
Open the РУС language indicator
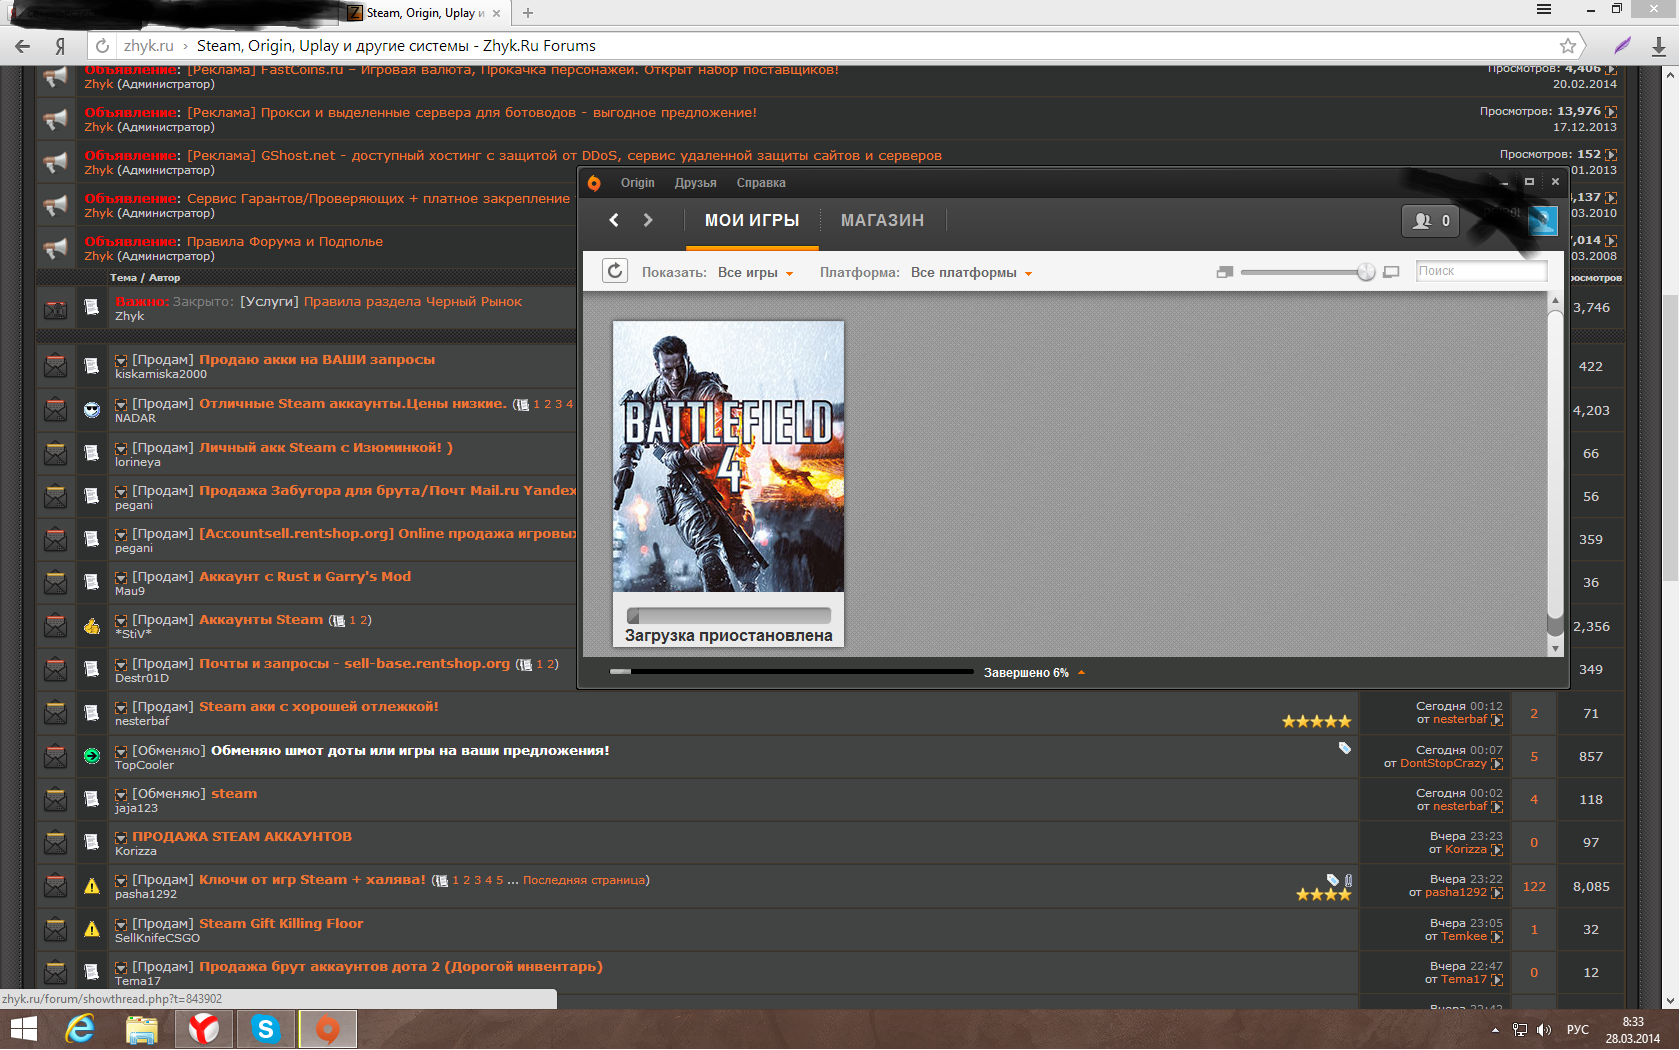point(1578,1030)
